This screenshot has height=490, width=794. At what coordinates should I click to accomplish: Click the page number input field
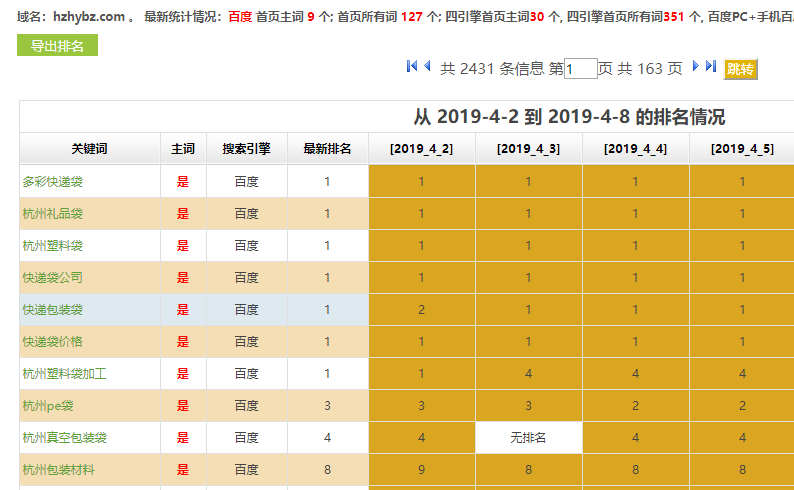pos(581,69)
